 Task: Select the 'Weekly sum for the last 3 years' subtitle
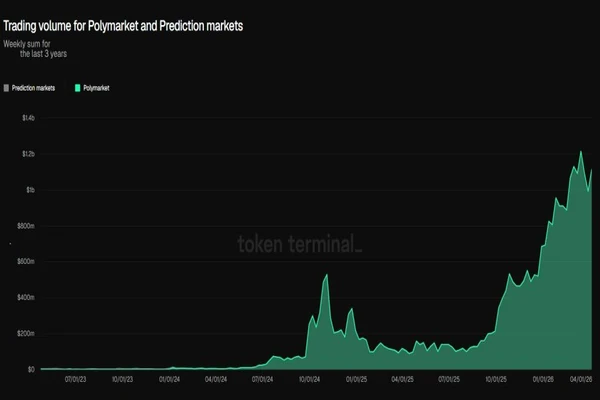(35, 49)
